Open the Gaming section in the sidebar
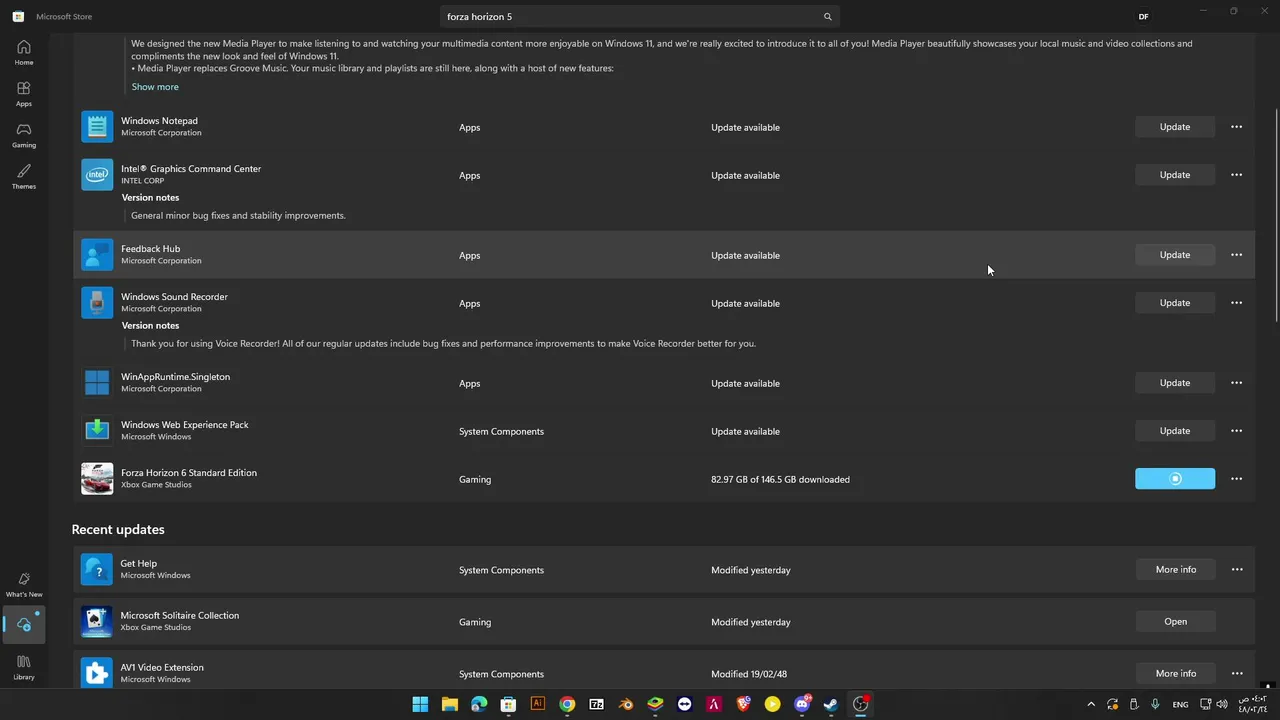The image size is (1280, 720). point(24,135)
